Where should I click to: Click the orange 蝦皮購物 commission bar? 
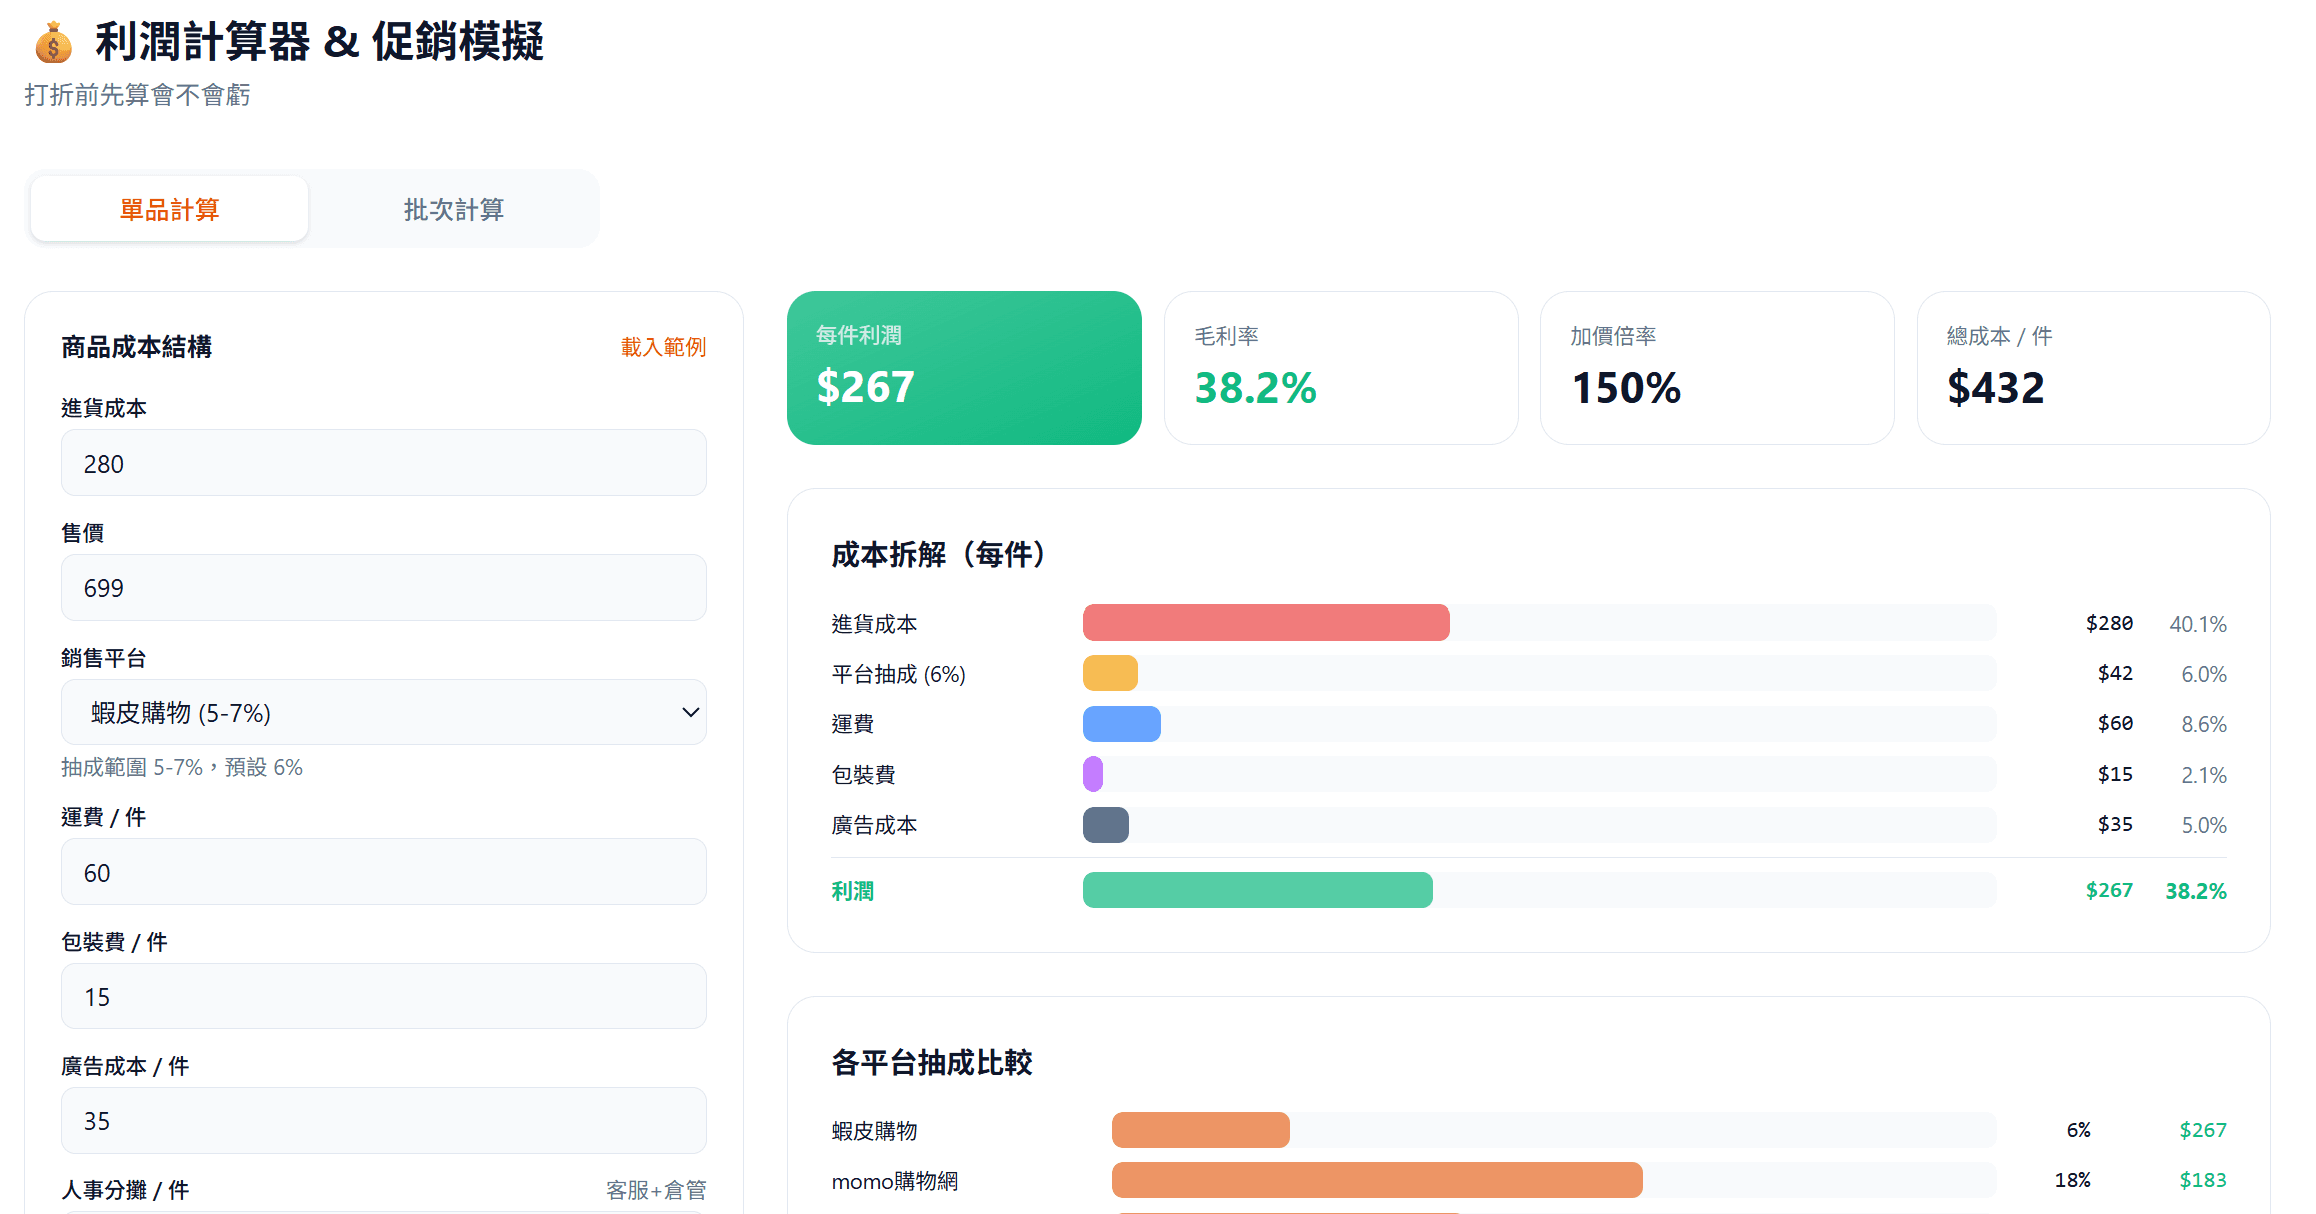(x=1201, y=1130)
